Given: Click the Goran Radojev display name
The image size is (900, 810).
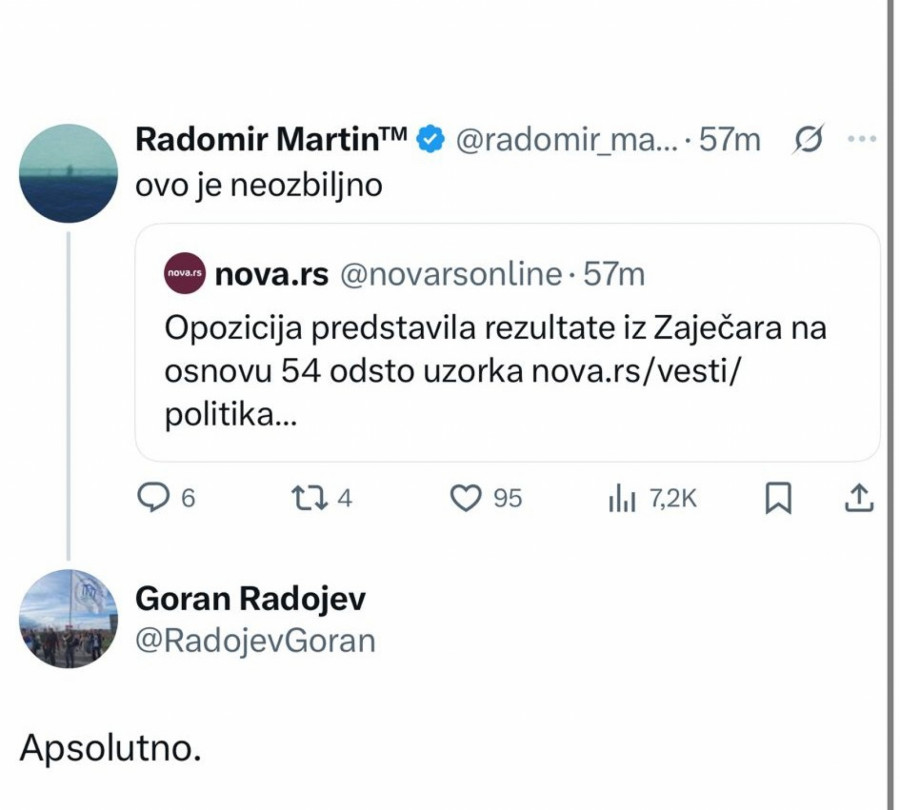Looking at the screenshot, I should pos(250,599).
